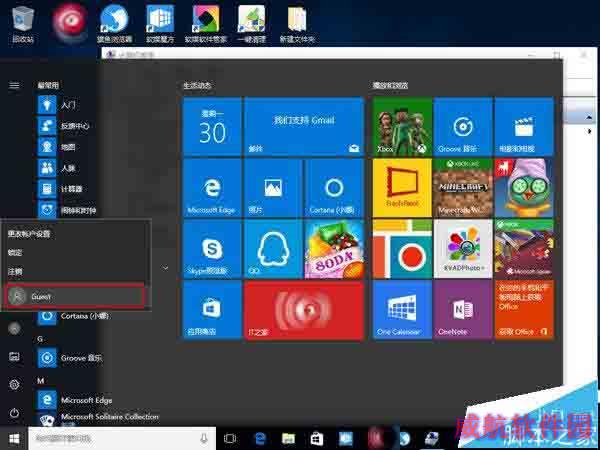Open Edge from the taskbar
This screenshot has width=600, height=450.
[x=260, y=439]
